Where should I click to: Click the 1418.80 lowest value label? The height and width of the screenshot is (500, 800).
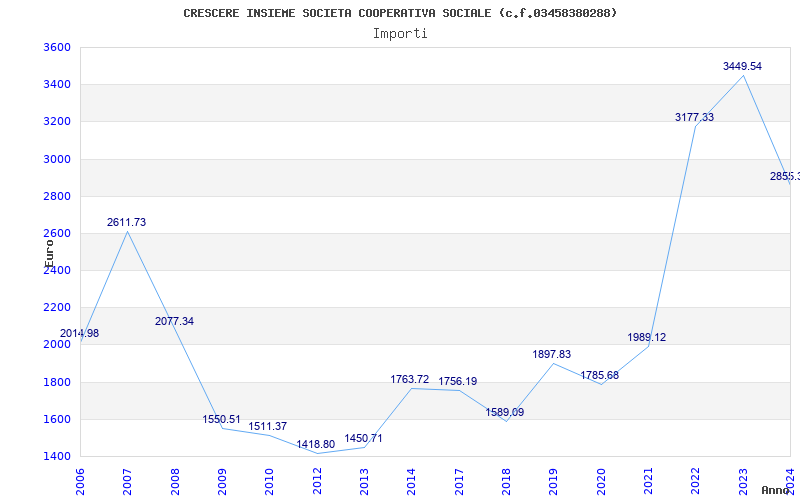(316, 444)
